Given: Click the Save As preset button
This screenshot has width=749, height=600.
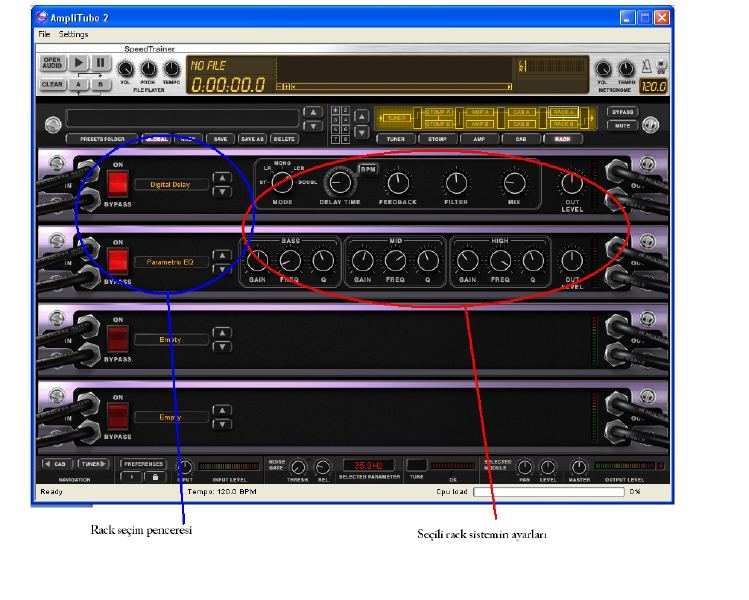Looking at the screenshot, I should click(x=252, y=139).
